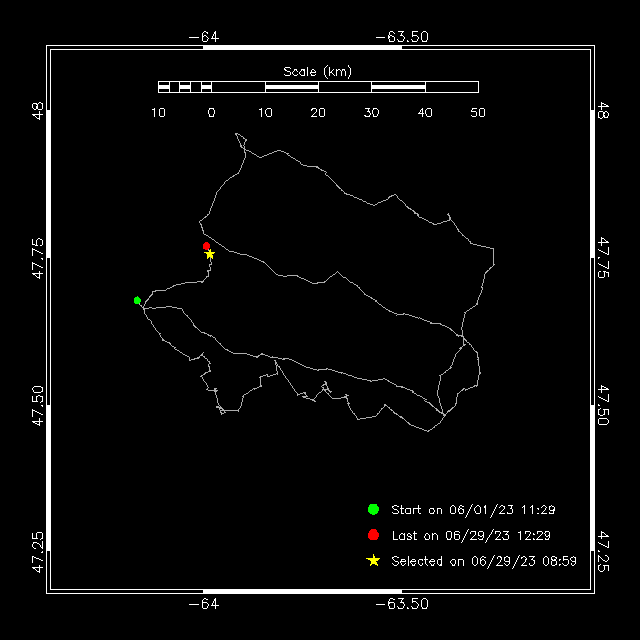Click the green start point marker on track
640x640 pixels.
(137, 300)
